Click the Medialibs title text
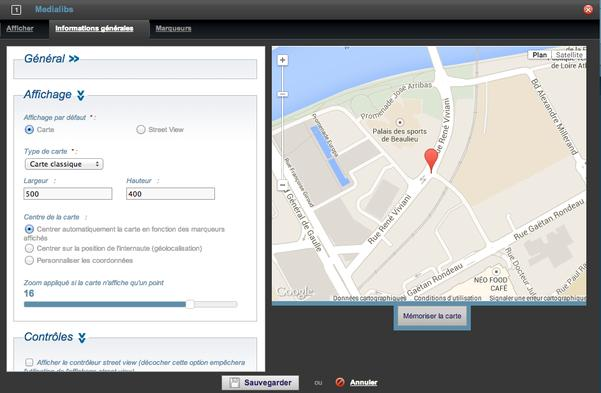Viewport: 601px width, 393px height. coord(54,10)
